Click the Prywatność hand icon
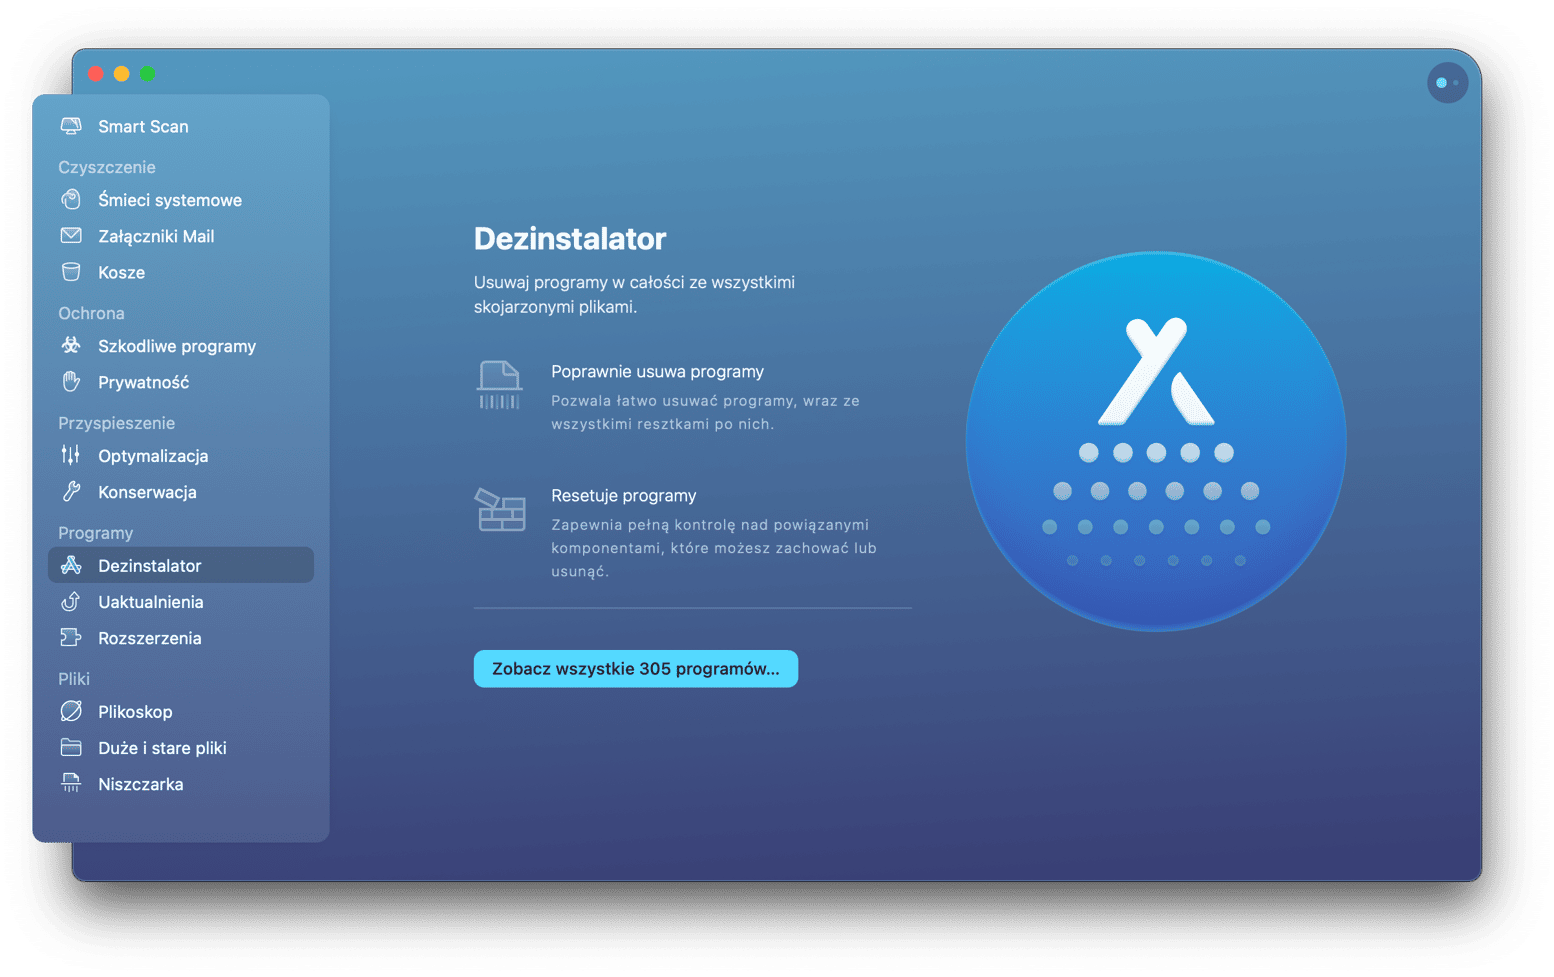1554x977 pixels. pyautogui.click(x=71, y=382)
